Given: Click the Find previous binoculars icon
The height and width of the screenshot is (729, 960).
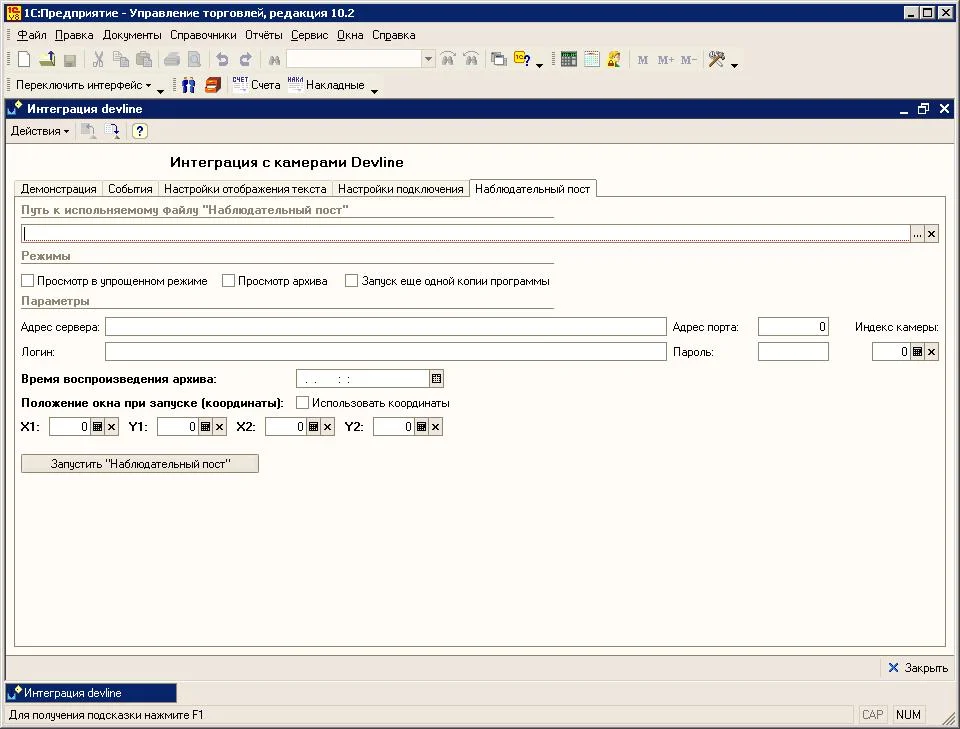Looking at the screenshot, I should coord(471,59).
